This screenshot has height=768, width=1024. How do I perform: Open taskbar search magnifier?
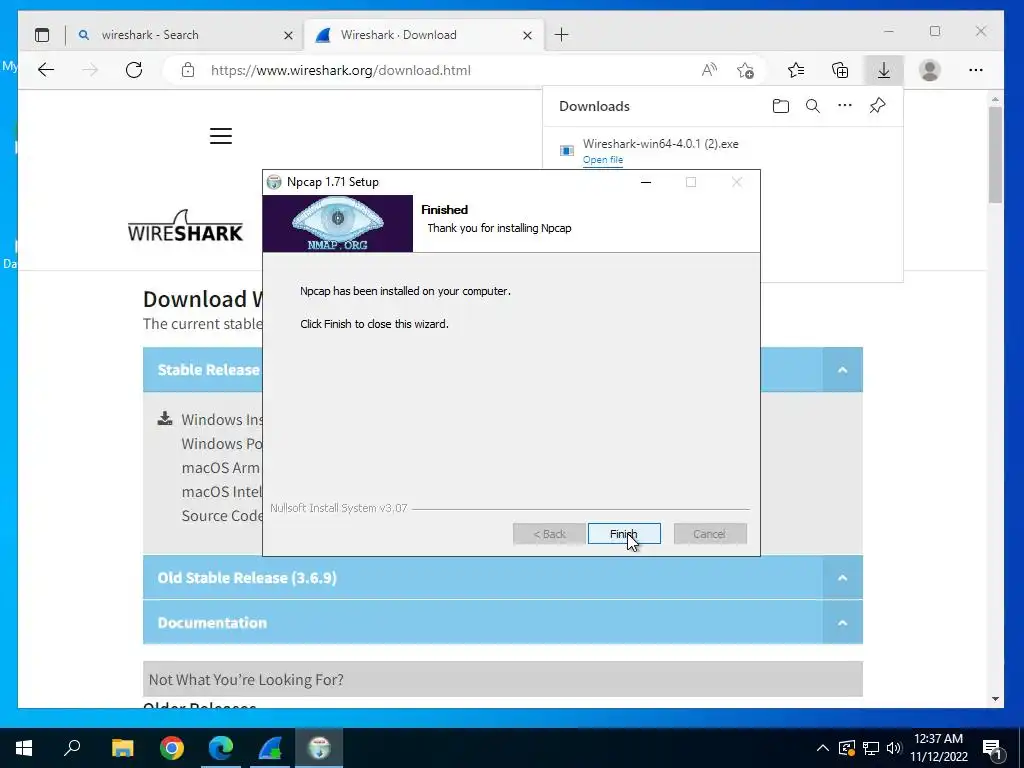[x=72, y=748]
